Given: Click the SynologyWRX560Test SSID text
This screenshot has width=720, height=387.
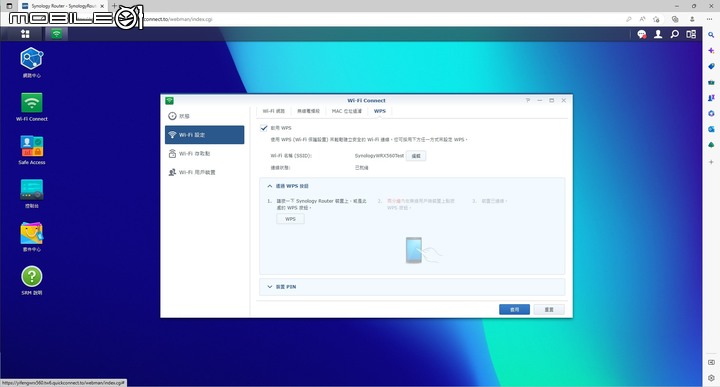Looking at the screenshot, I should [379, 156].
